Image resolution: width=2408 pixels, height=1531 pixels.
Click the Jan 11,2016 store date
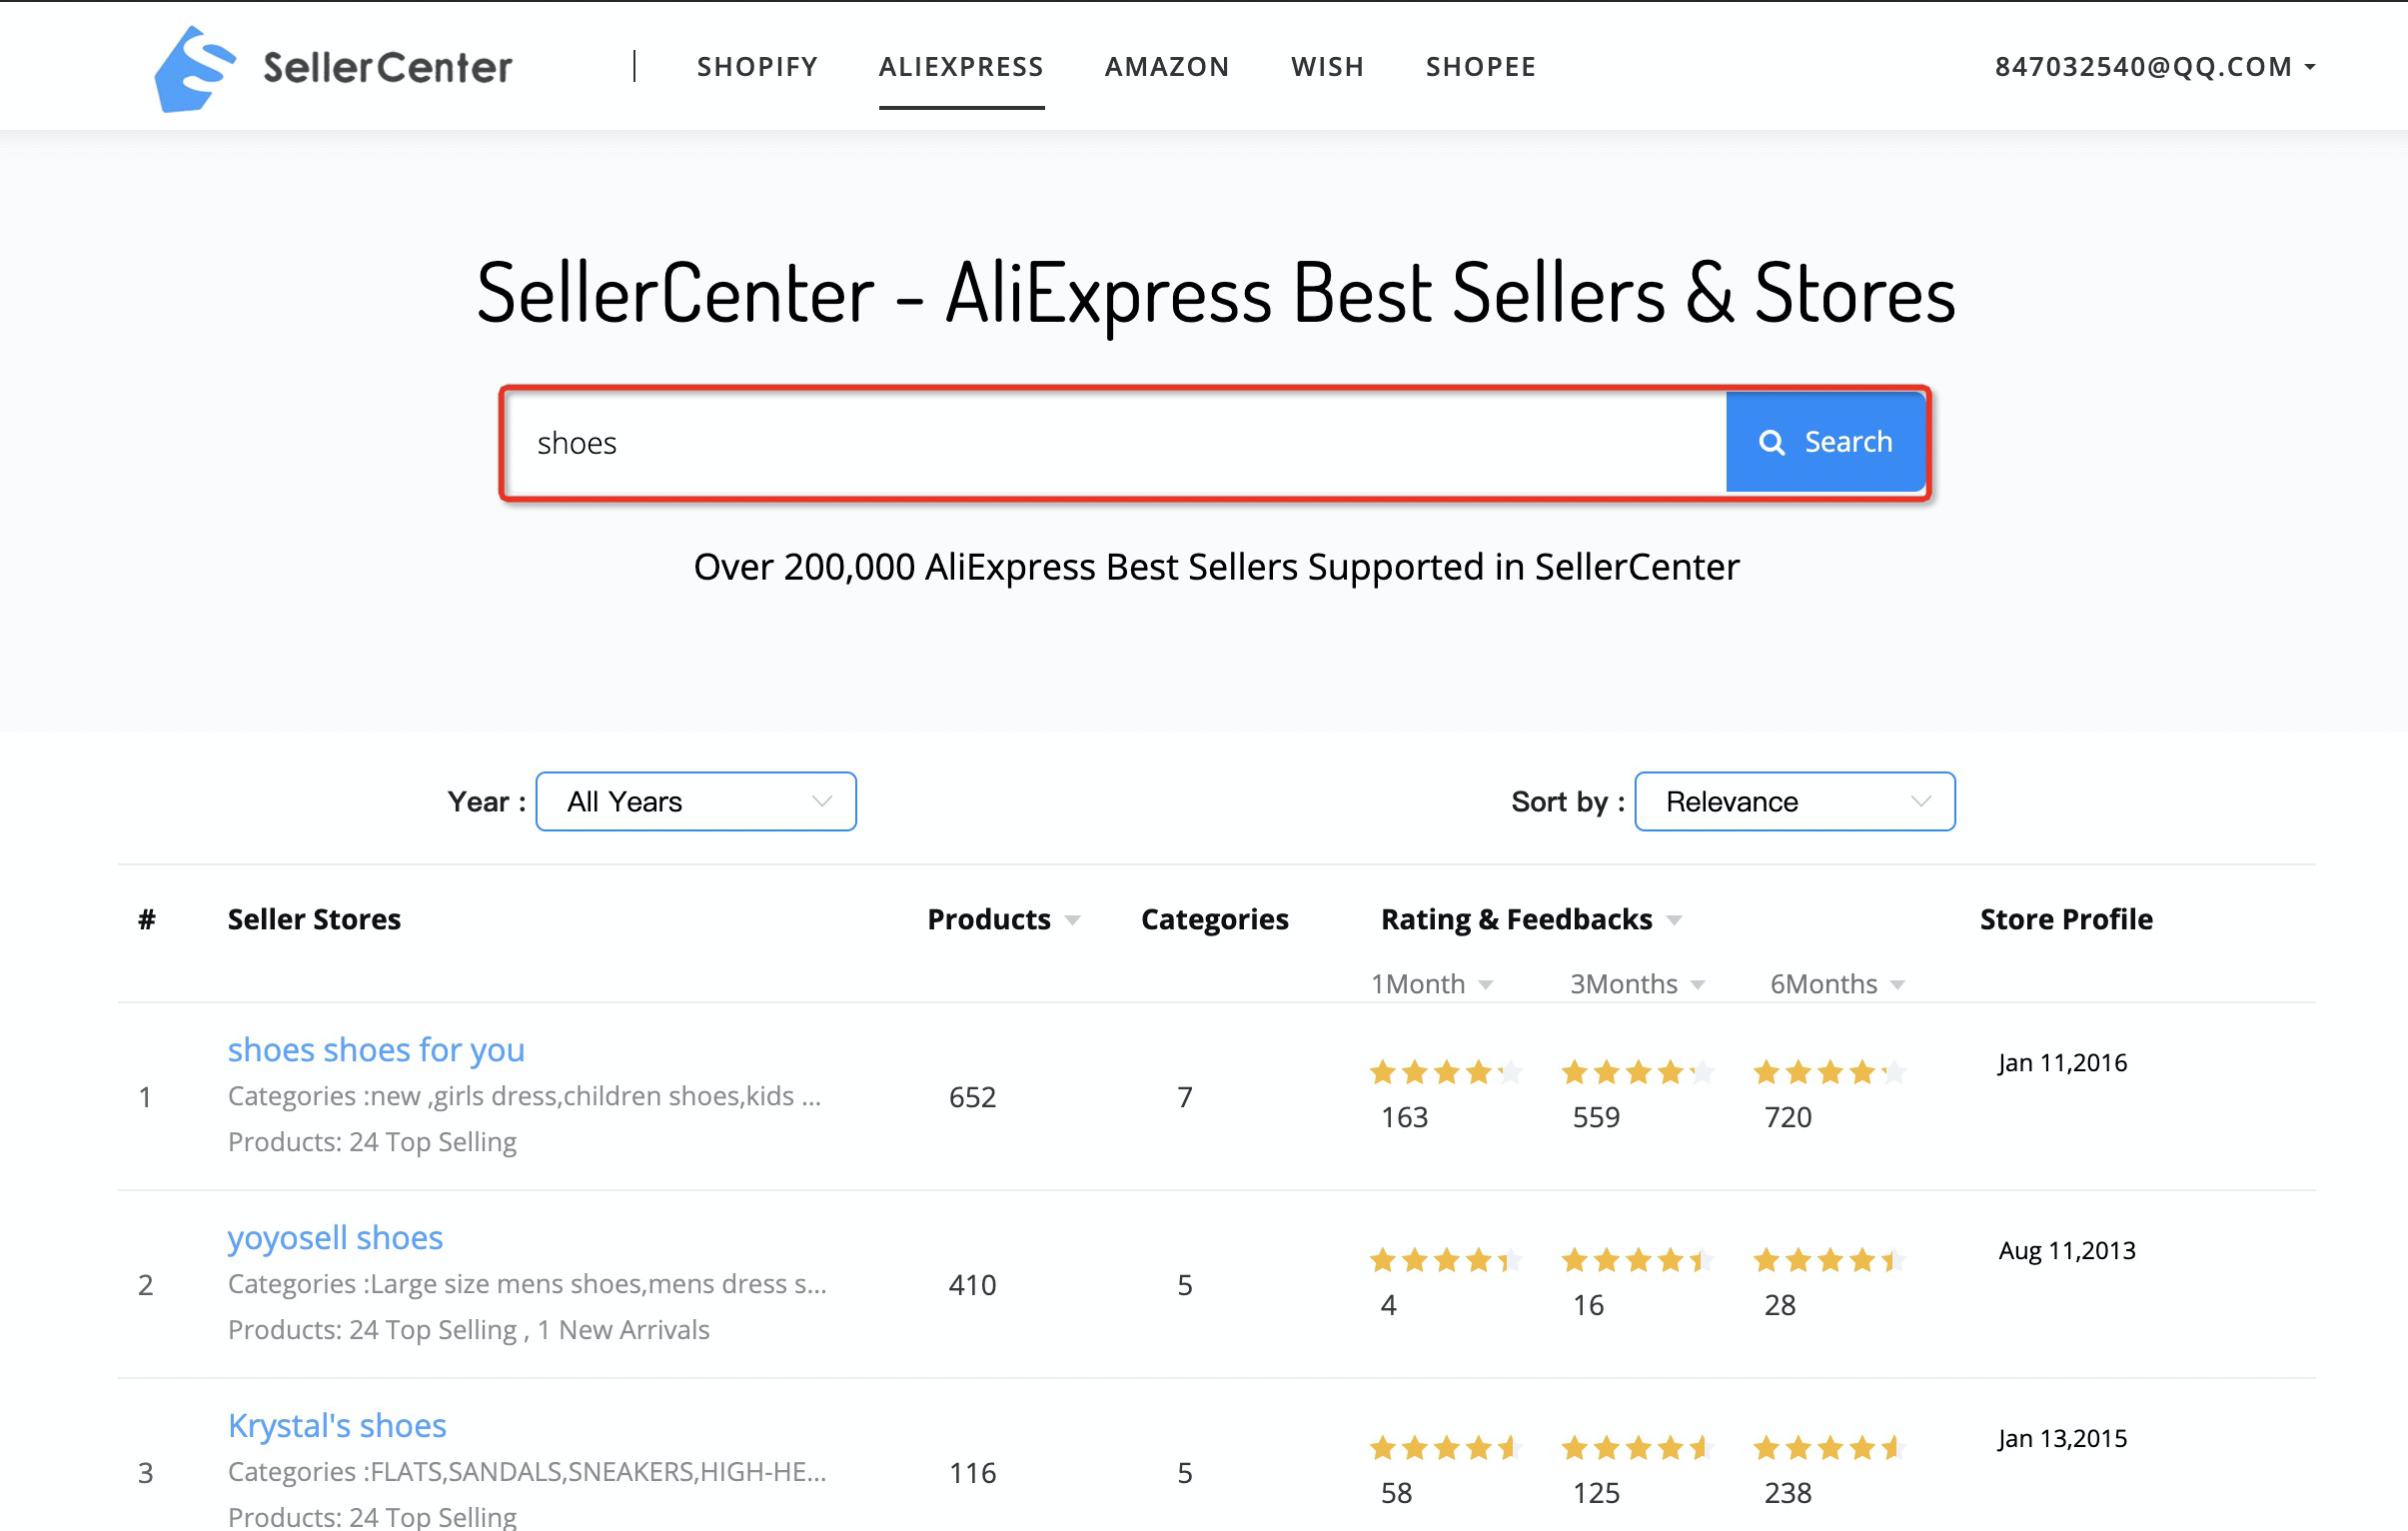[x=2062, y=1063]
